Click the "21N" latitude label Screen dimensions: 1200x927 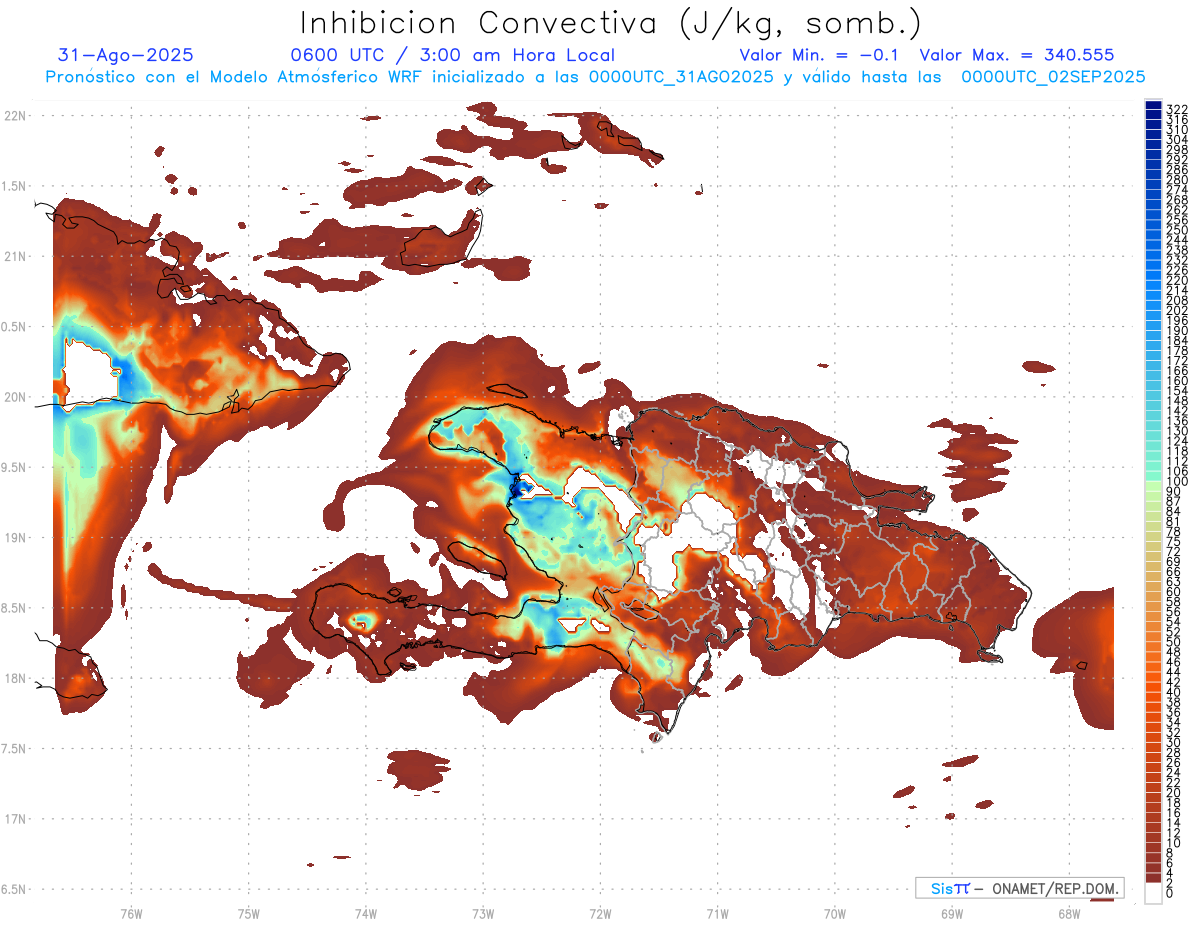click(15, 256)
